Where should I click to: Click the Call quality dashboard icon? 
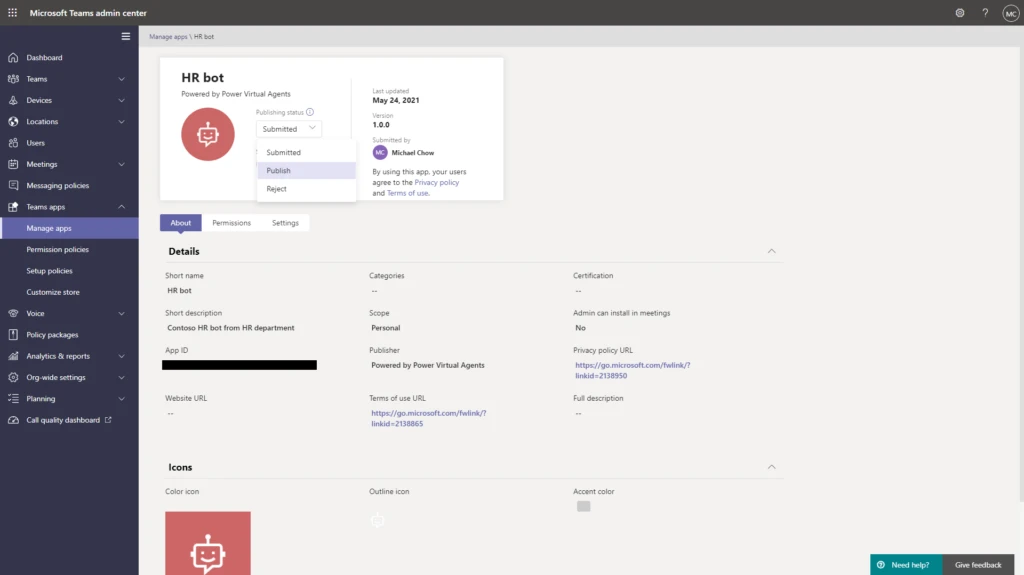(13, 420)
